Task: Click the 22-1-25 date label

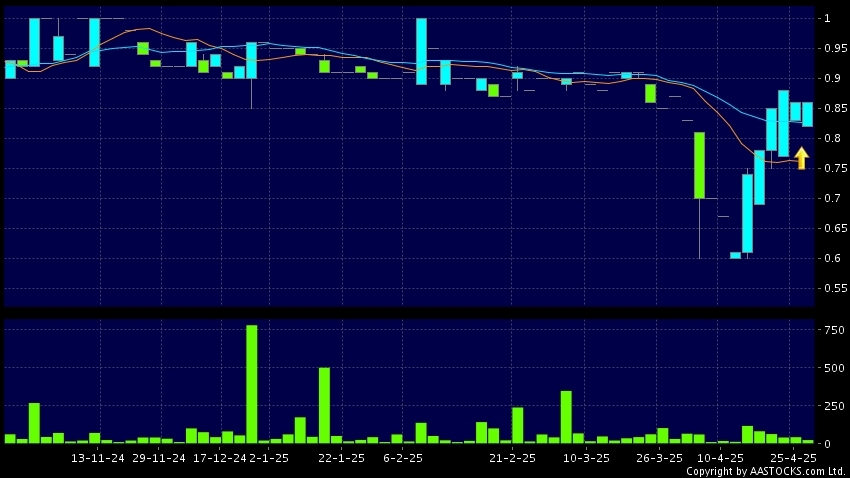Action: pos(342,458)
